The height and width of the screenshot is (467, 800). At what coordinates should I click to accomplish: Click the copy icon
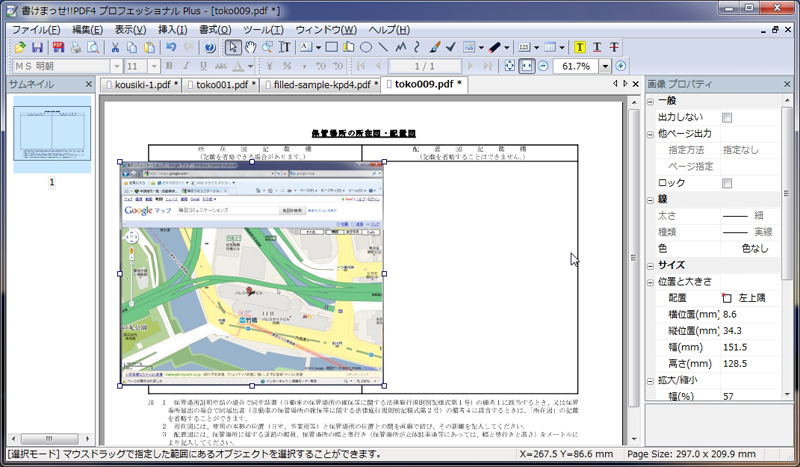pos(132,47)
